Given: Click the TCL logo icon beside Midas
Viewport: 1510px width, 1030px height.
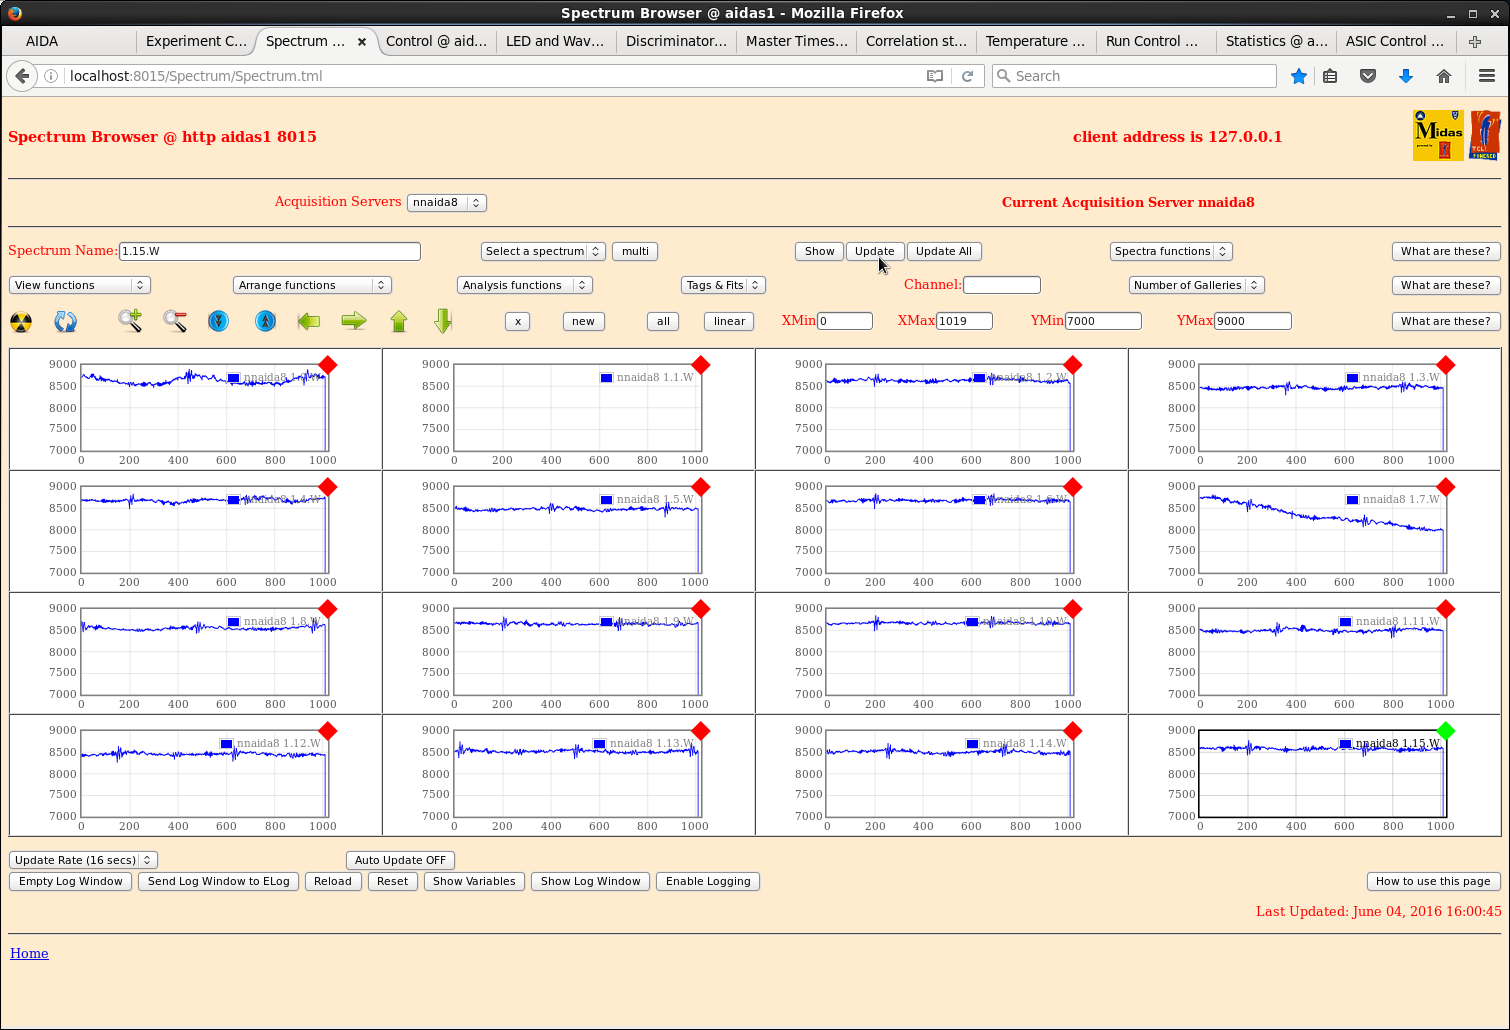Looking at the screenshot, I should pyautogui.click(x=1485, y=135).
